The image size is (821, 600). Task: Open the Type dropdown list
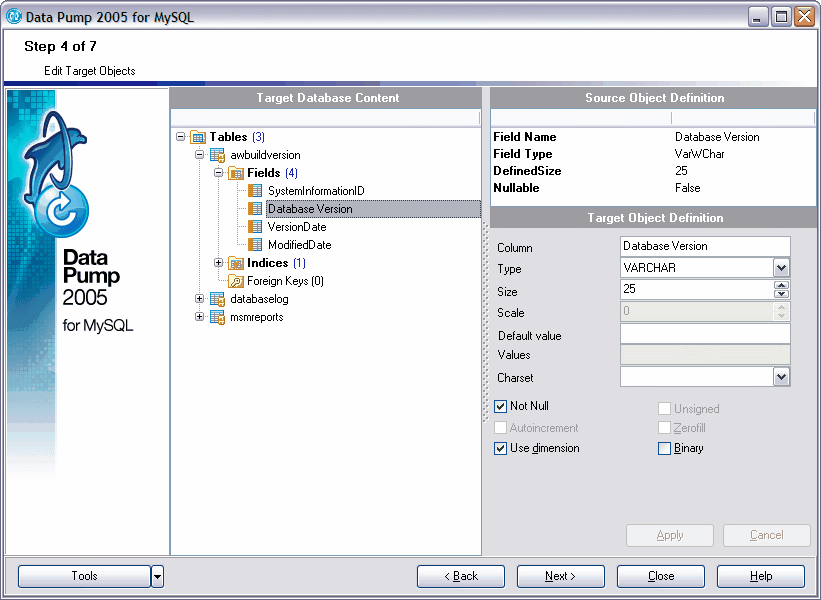[781, 268]
